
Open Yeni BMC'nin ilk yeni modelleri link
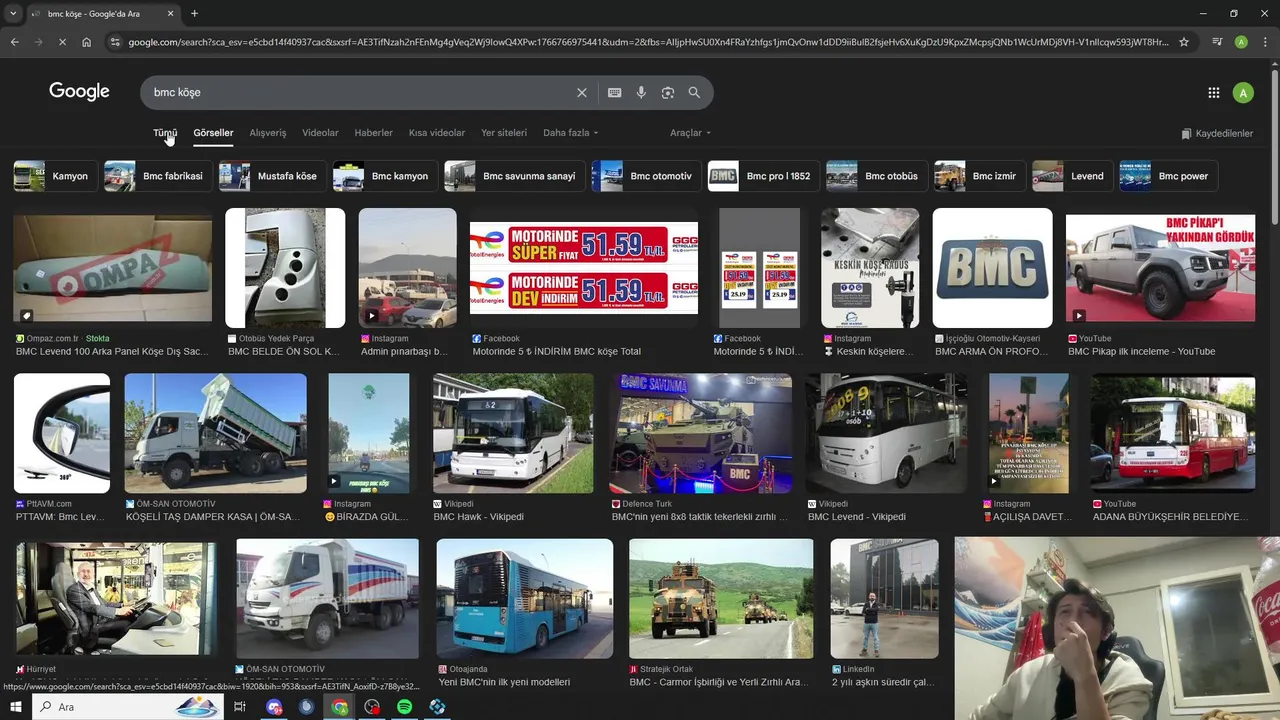[x=504, y=682]
